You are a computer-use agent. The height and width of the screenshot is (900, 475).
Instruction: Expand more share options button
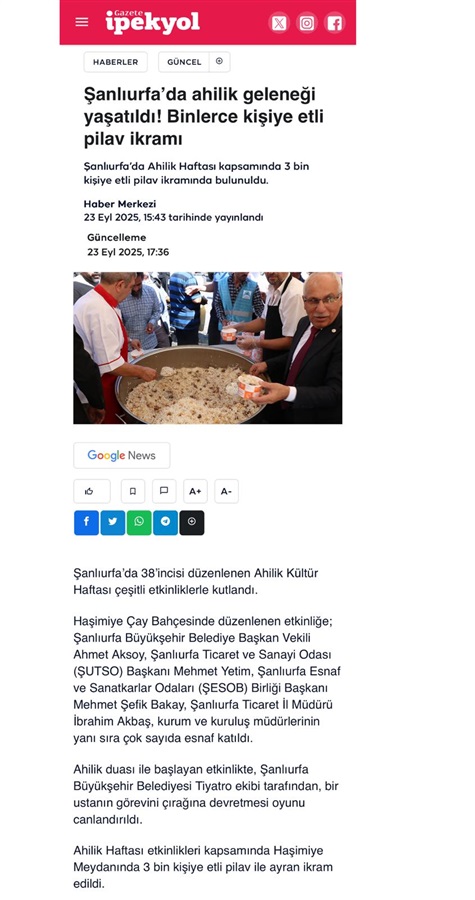[x=192, y=522]
